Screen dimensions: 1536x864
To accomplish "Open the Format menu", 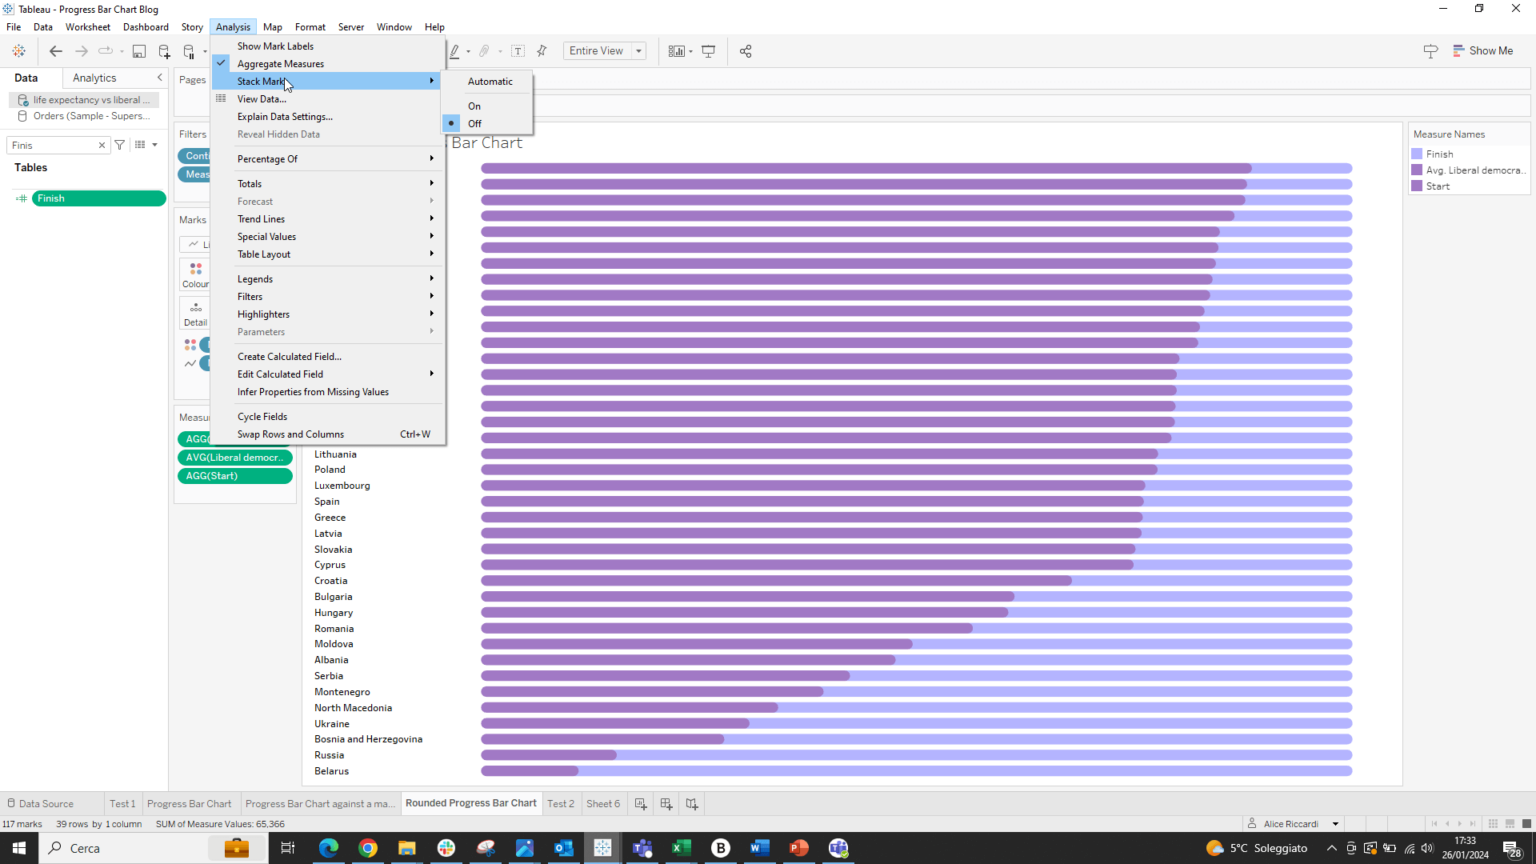I will point(310,27).
